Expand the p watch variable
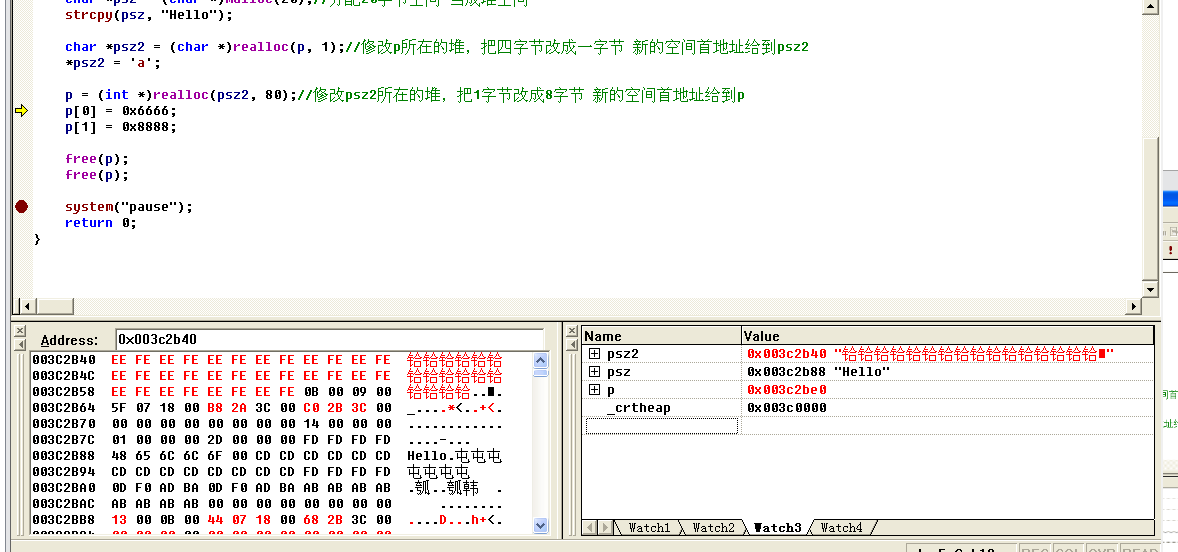 [x=594, y=390]
